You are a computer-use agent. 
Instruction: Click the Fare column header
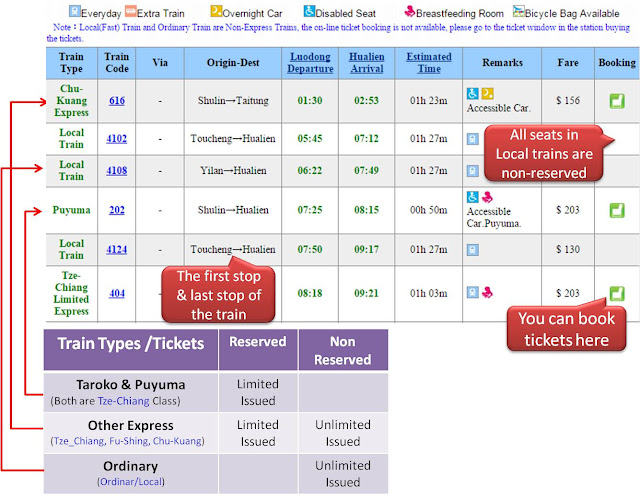coord(568,63)
